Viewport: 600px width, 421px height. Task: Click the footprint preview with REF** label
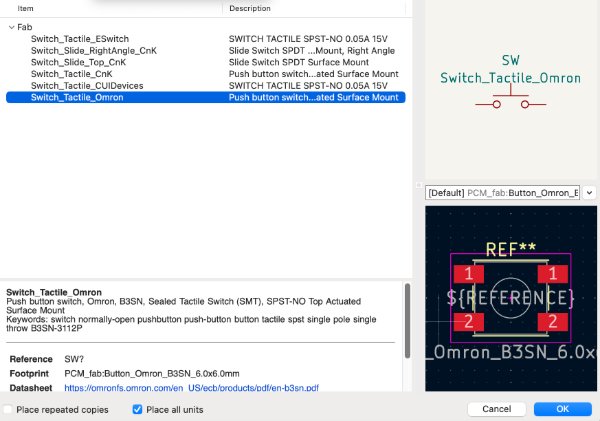tap(511, 299)
